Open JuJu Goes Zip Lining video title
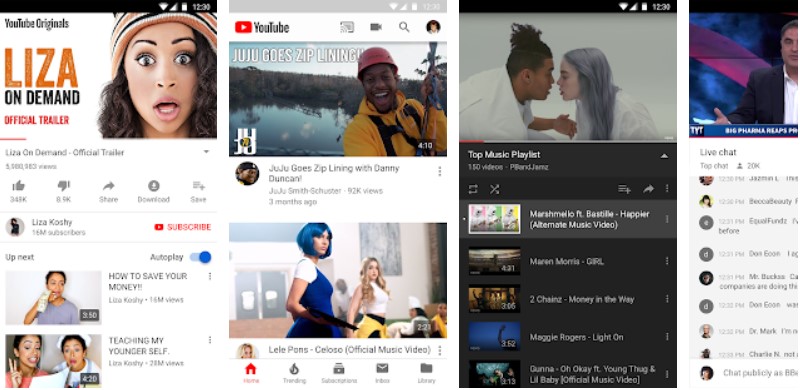This screenshot has width=800, height=390. 334,174
